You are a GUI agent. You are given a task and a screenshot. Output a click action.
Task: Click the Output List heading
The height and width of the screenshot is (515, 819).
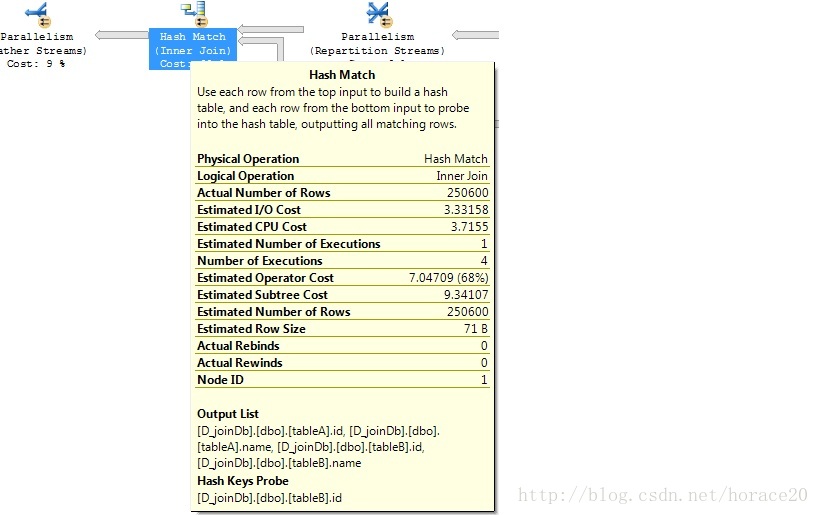pos(228,414)
